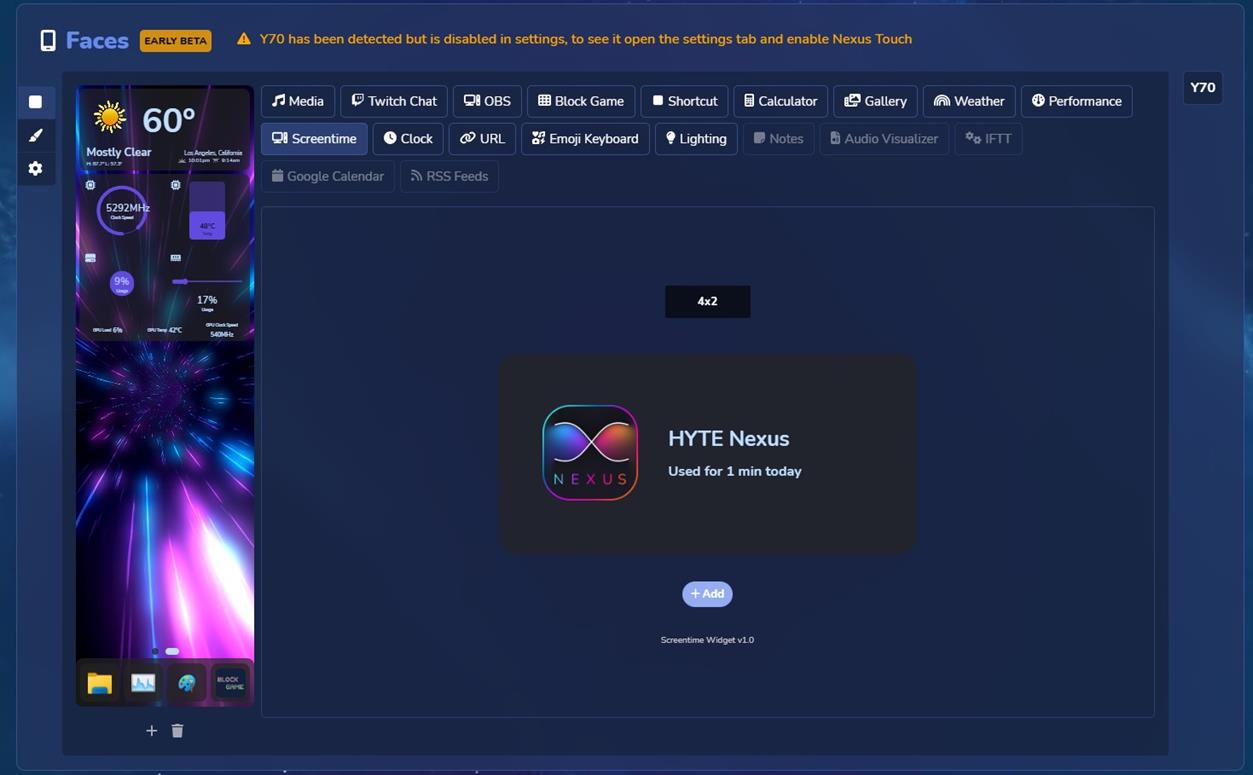Click the weather widget in the preview
Screen dimensions: 1253x775
[x=165, y=128]
